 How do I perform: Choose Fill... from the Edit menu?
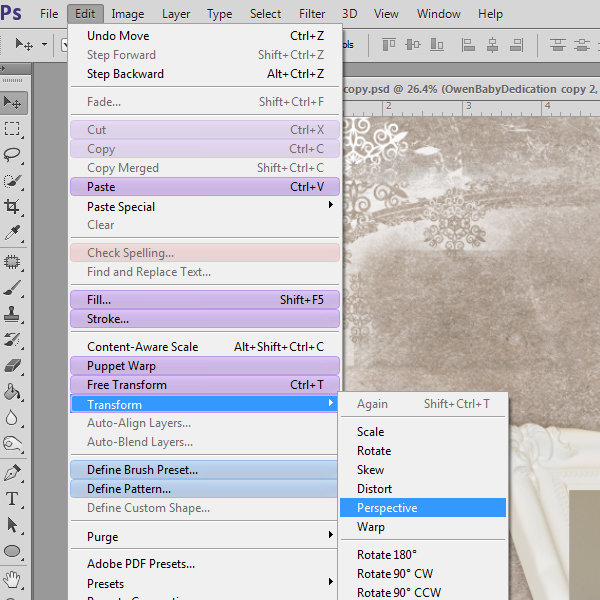point(205,300)
